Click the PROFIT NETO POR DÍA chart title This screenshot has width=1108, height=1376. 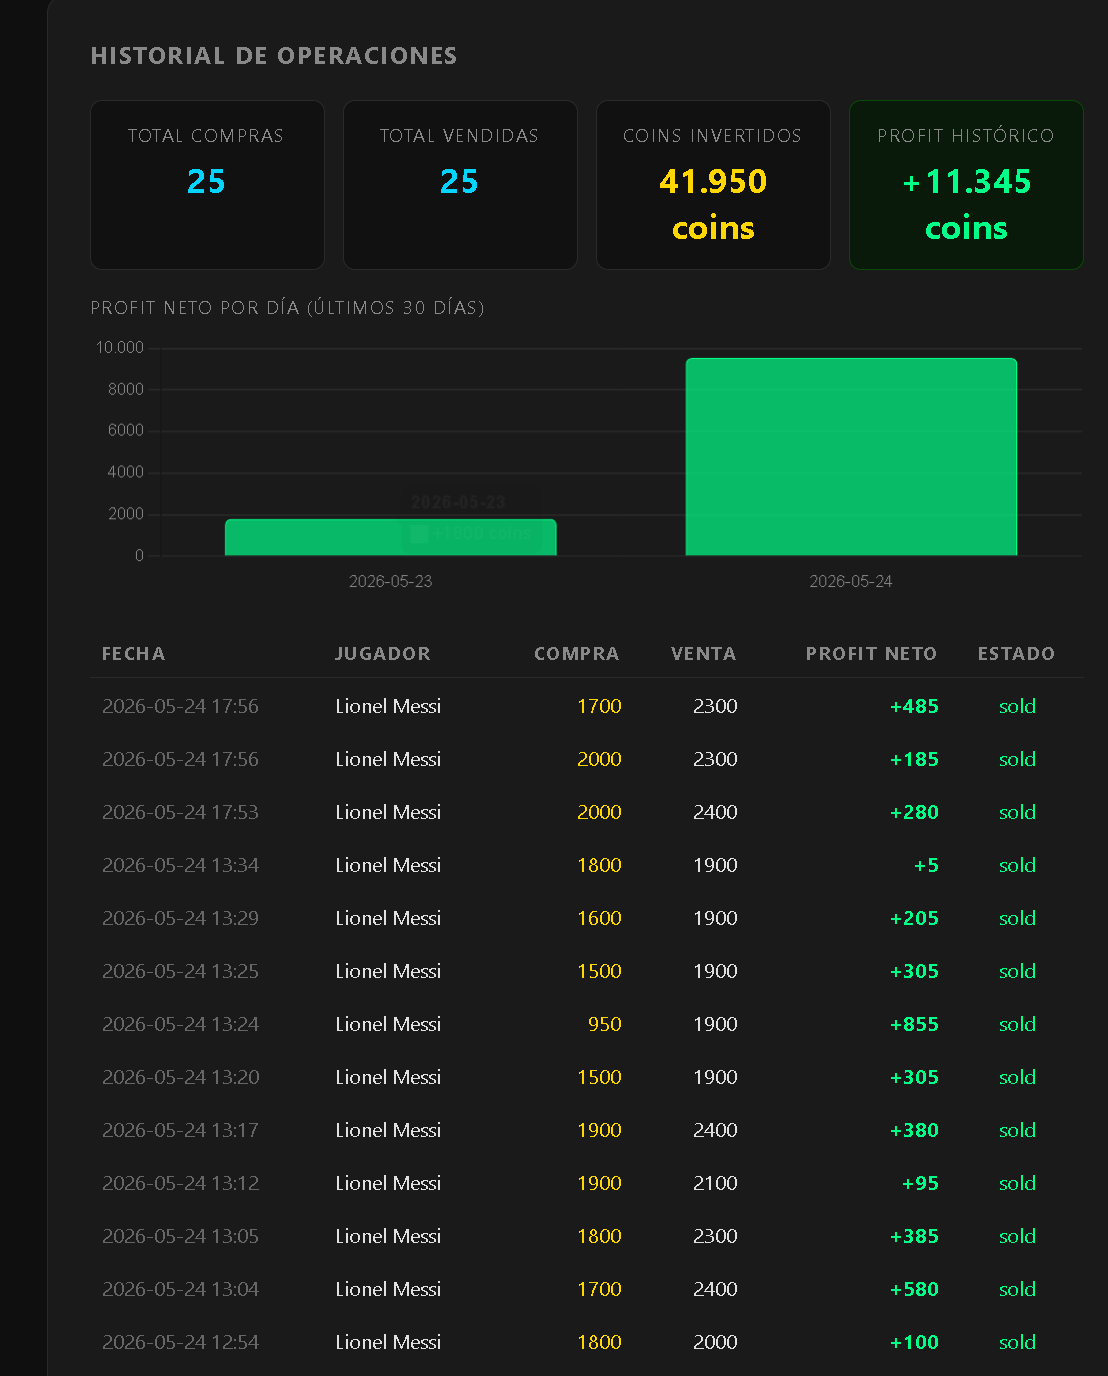tap(287, 308)
